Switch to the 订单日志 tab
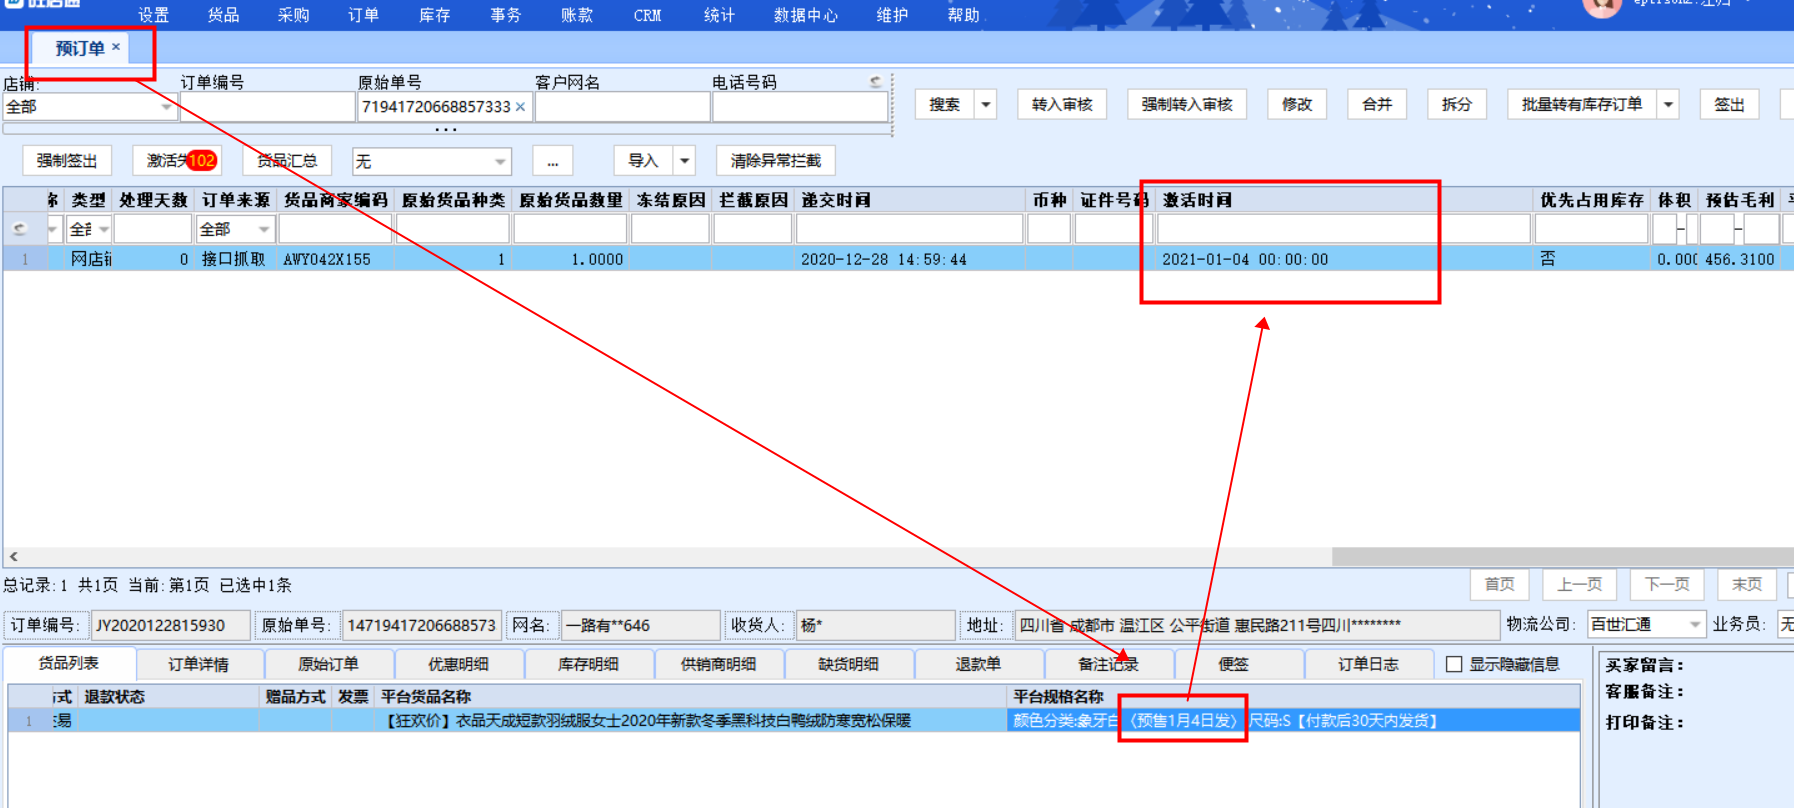Screen dimensions: 1794x808 coord(1367,664)
